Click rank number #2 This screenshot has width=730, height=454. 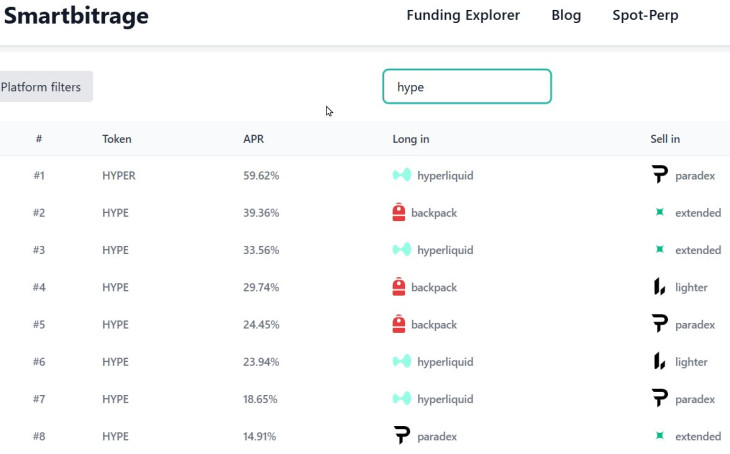click(x=39, y=213)
